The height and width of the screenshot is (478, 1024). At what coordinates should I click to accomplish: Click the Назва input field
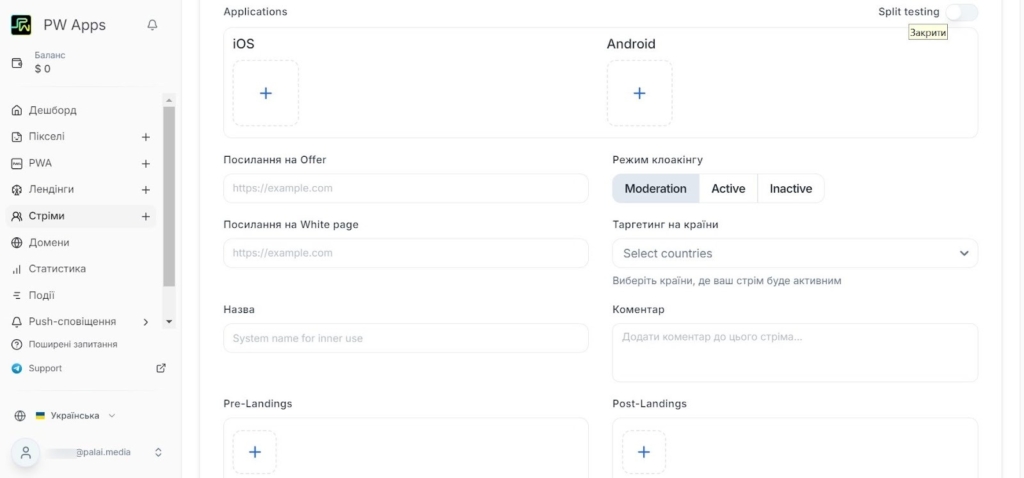click(406, 338)
